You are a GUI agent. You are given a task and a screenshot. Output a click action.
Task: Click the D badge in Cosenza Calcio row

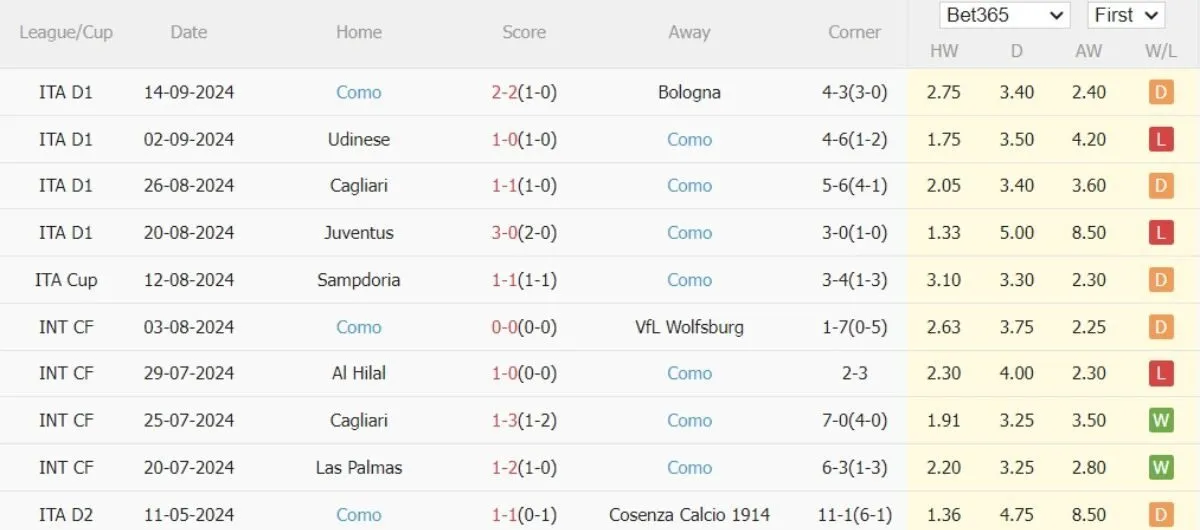click(x=1160, y=515)
